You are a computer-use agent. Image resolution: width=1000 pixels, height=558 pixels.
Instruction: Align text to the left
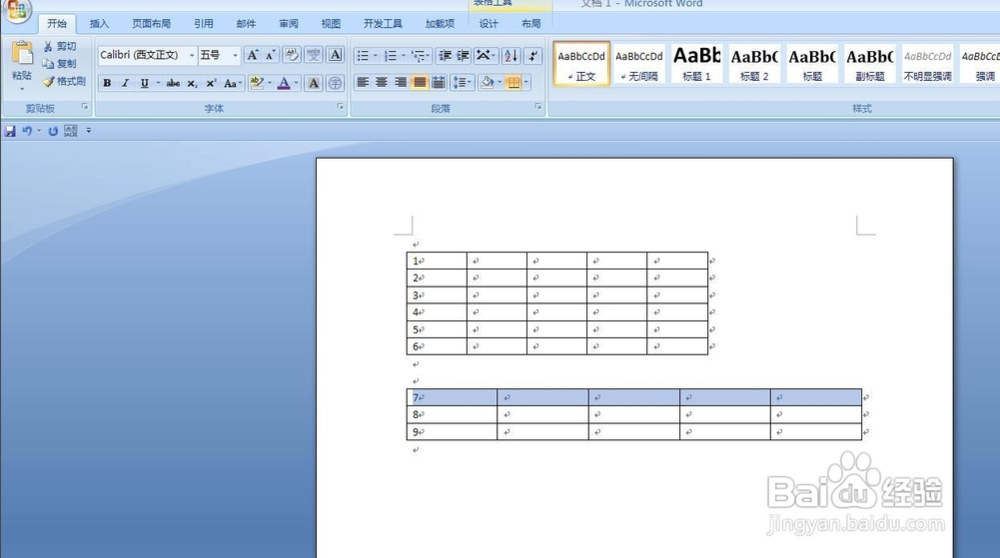click(363, 82)
